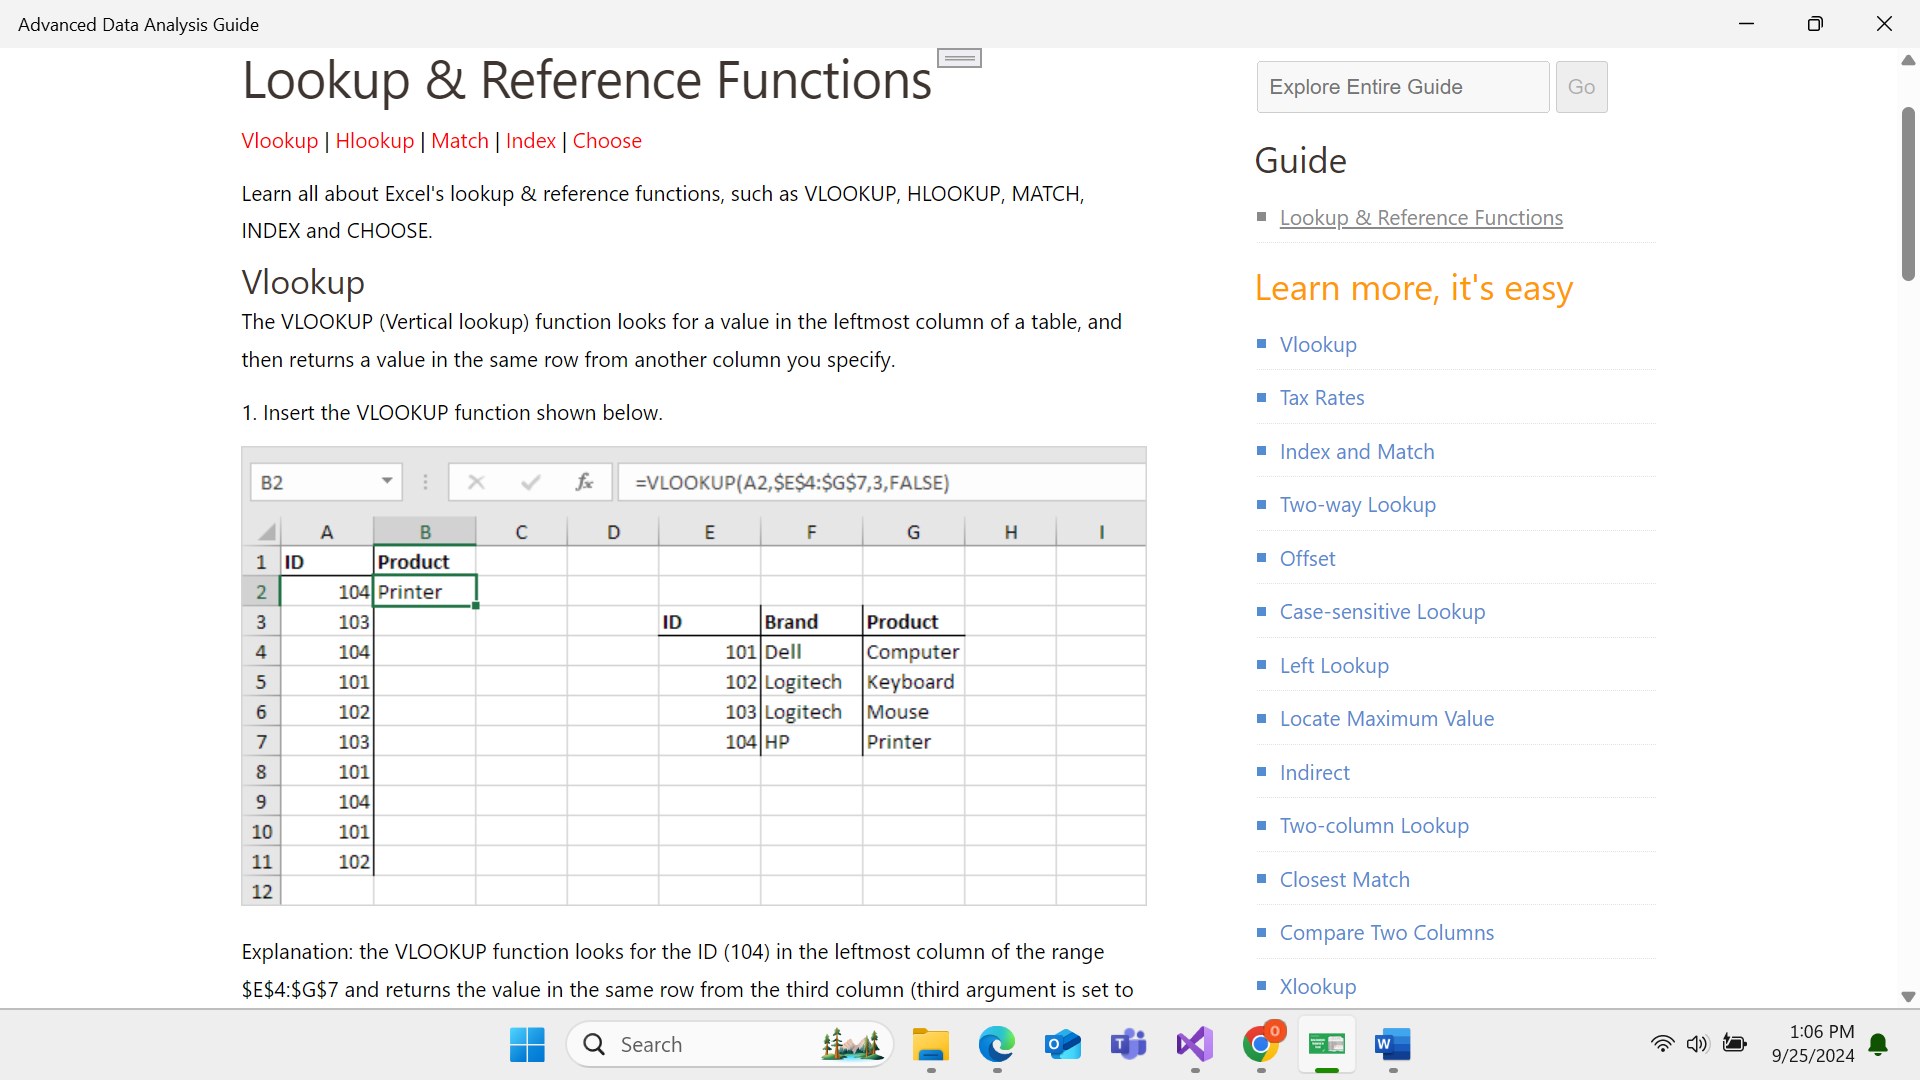Click the scroll down arrow on the scrollbar
The width and height of the screenshot is (1920, 1080).
(1908, 997)
